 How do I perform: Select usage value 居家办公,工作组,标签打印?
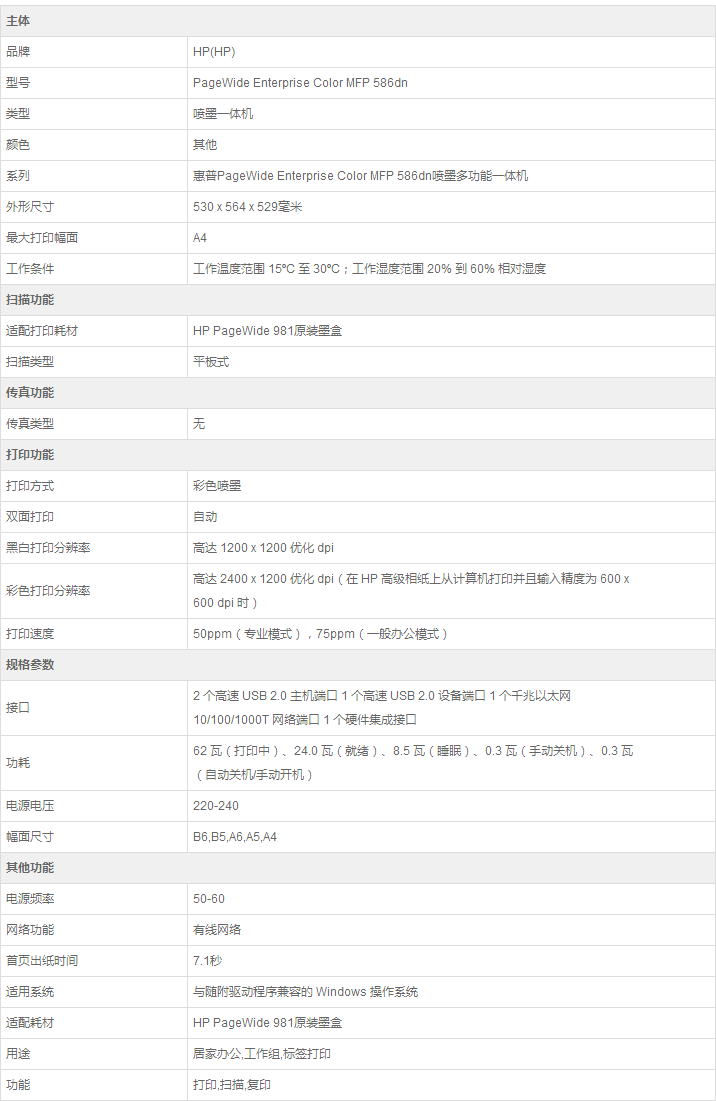(262, 1054)
